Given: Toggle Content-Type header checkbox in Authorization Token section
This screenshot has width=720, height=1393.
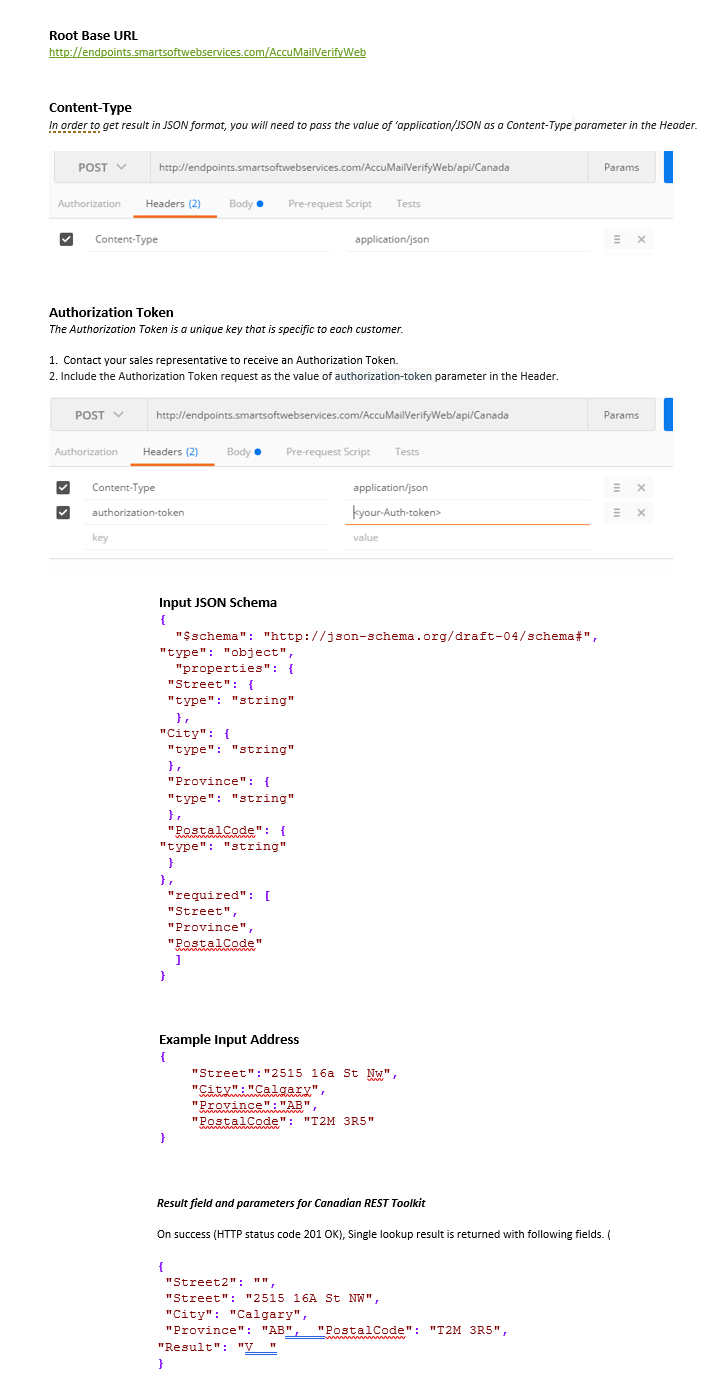Looking at the screenshot, I should pos(64,488).
